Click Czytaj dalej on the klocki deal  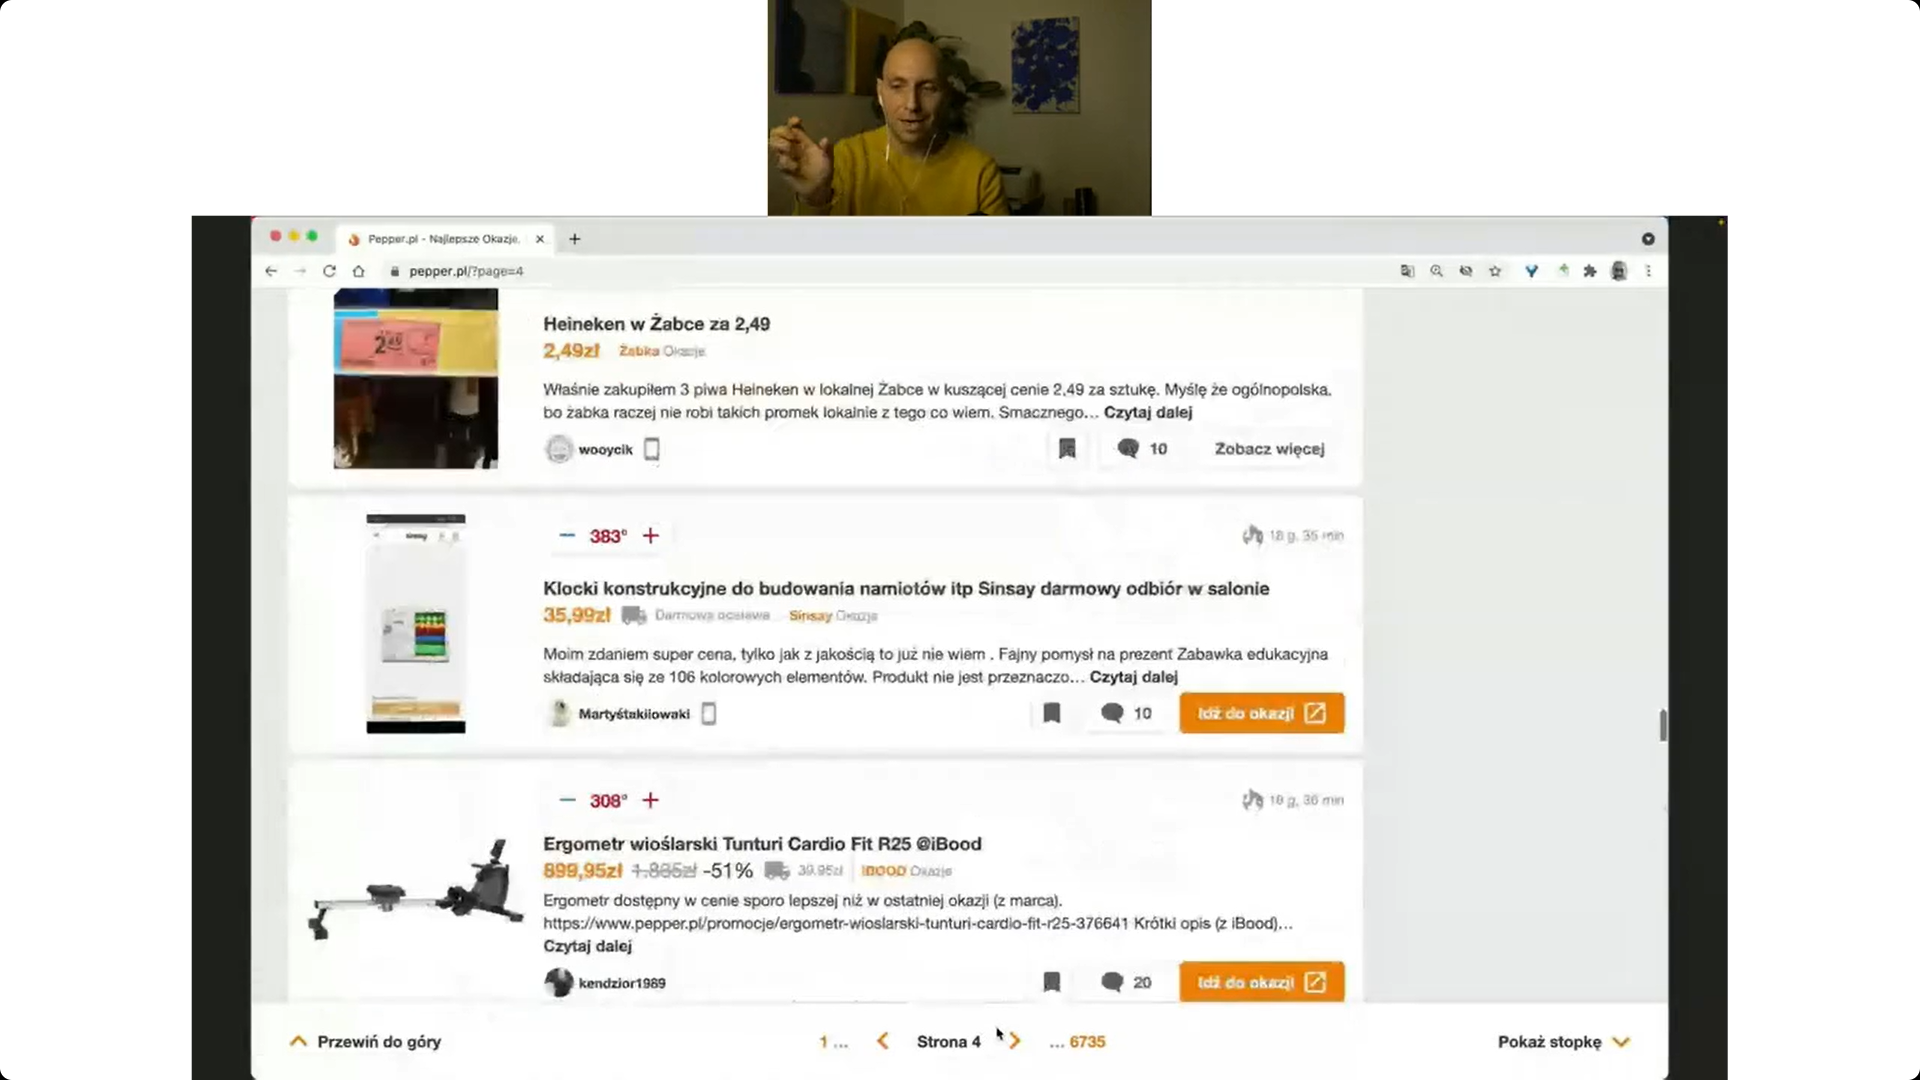click(x=1134, y=677)
